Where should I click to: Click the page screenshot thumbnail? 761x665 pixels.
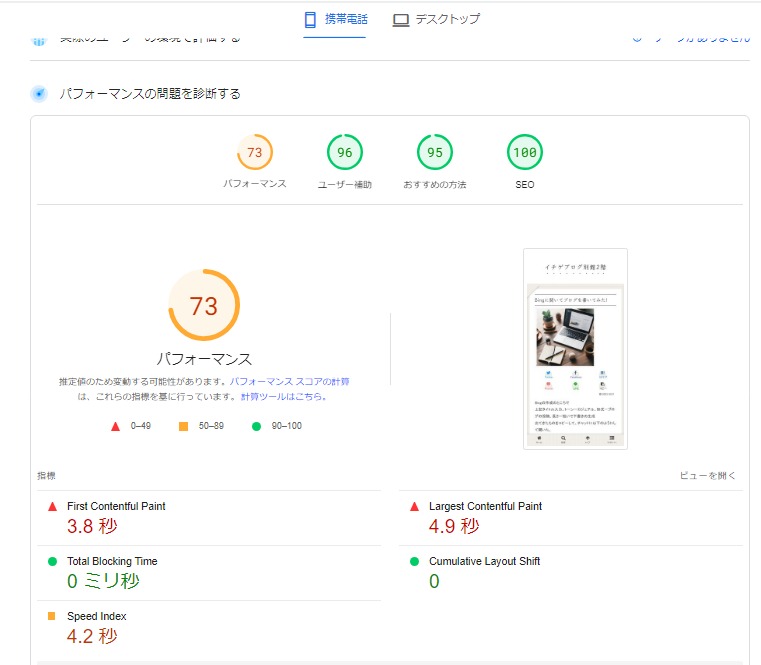[x=575, y=349]
